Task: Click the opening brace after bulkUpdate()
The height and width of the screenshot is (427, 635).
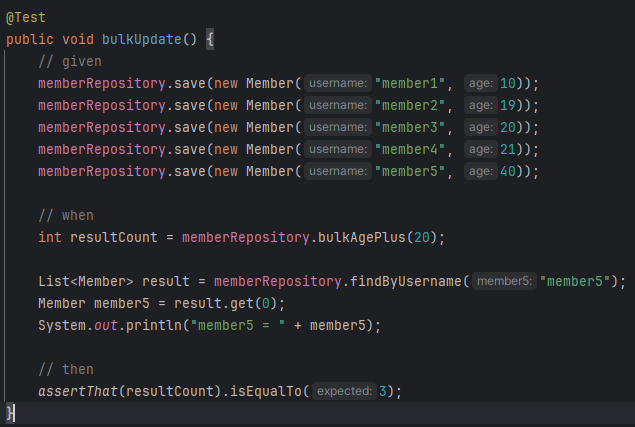Action: click(210, 39)
